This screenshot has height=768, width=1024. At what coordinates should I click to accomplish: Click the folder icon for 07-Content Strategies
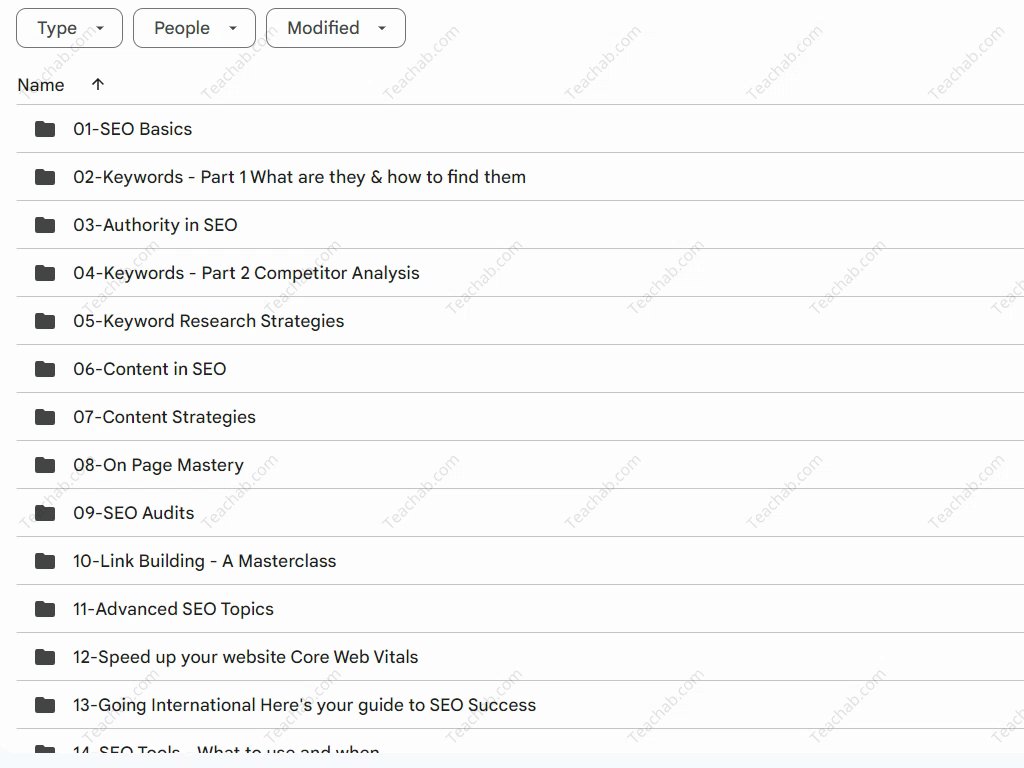tap(45, 417)
